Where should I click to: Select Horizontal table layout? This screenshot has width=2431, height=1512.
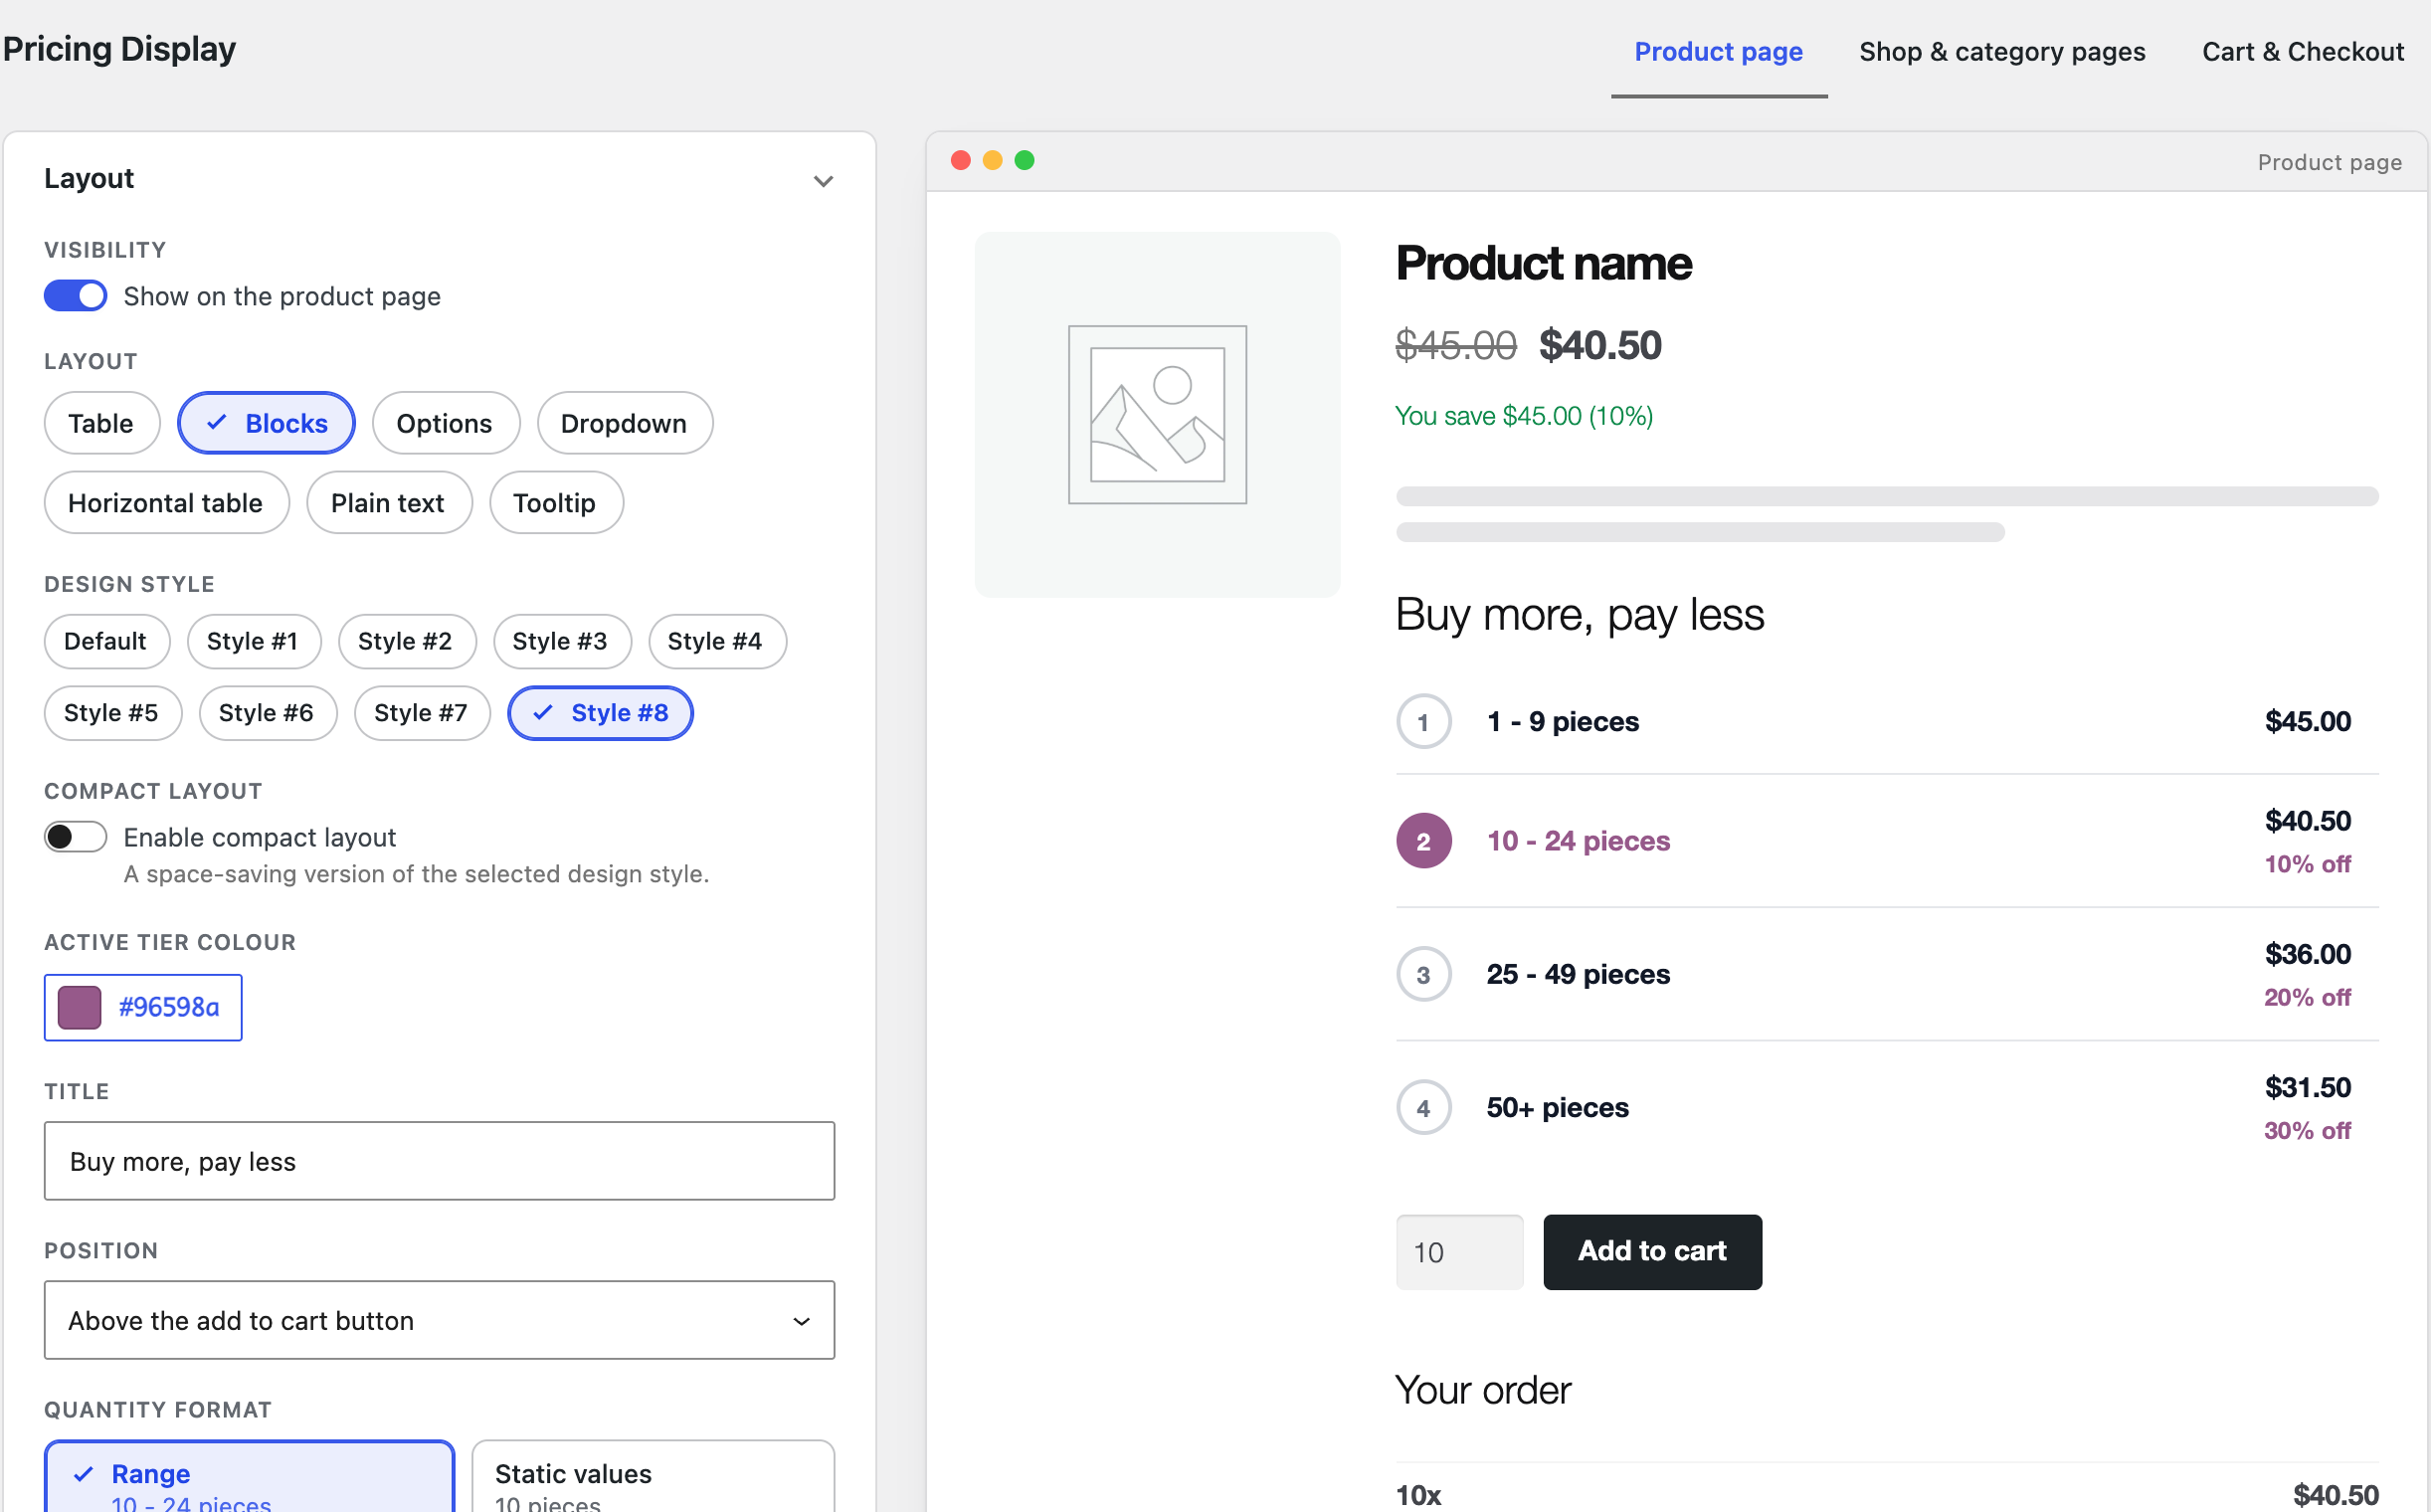tap(166, 503)
